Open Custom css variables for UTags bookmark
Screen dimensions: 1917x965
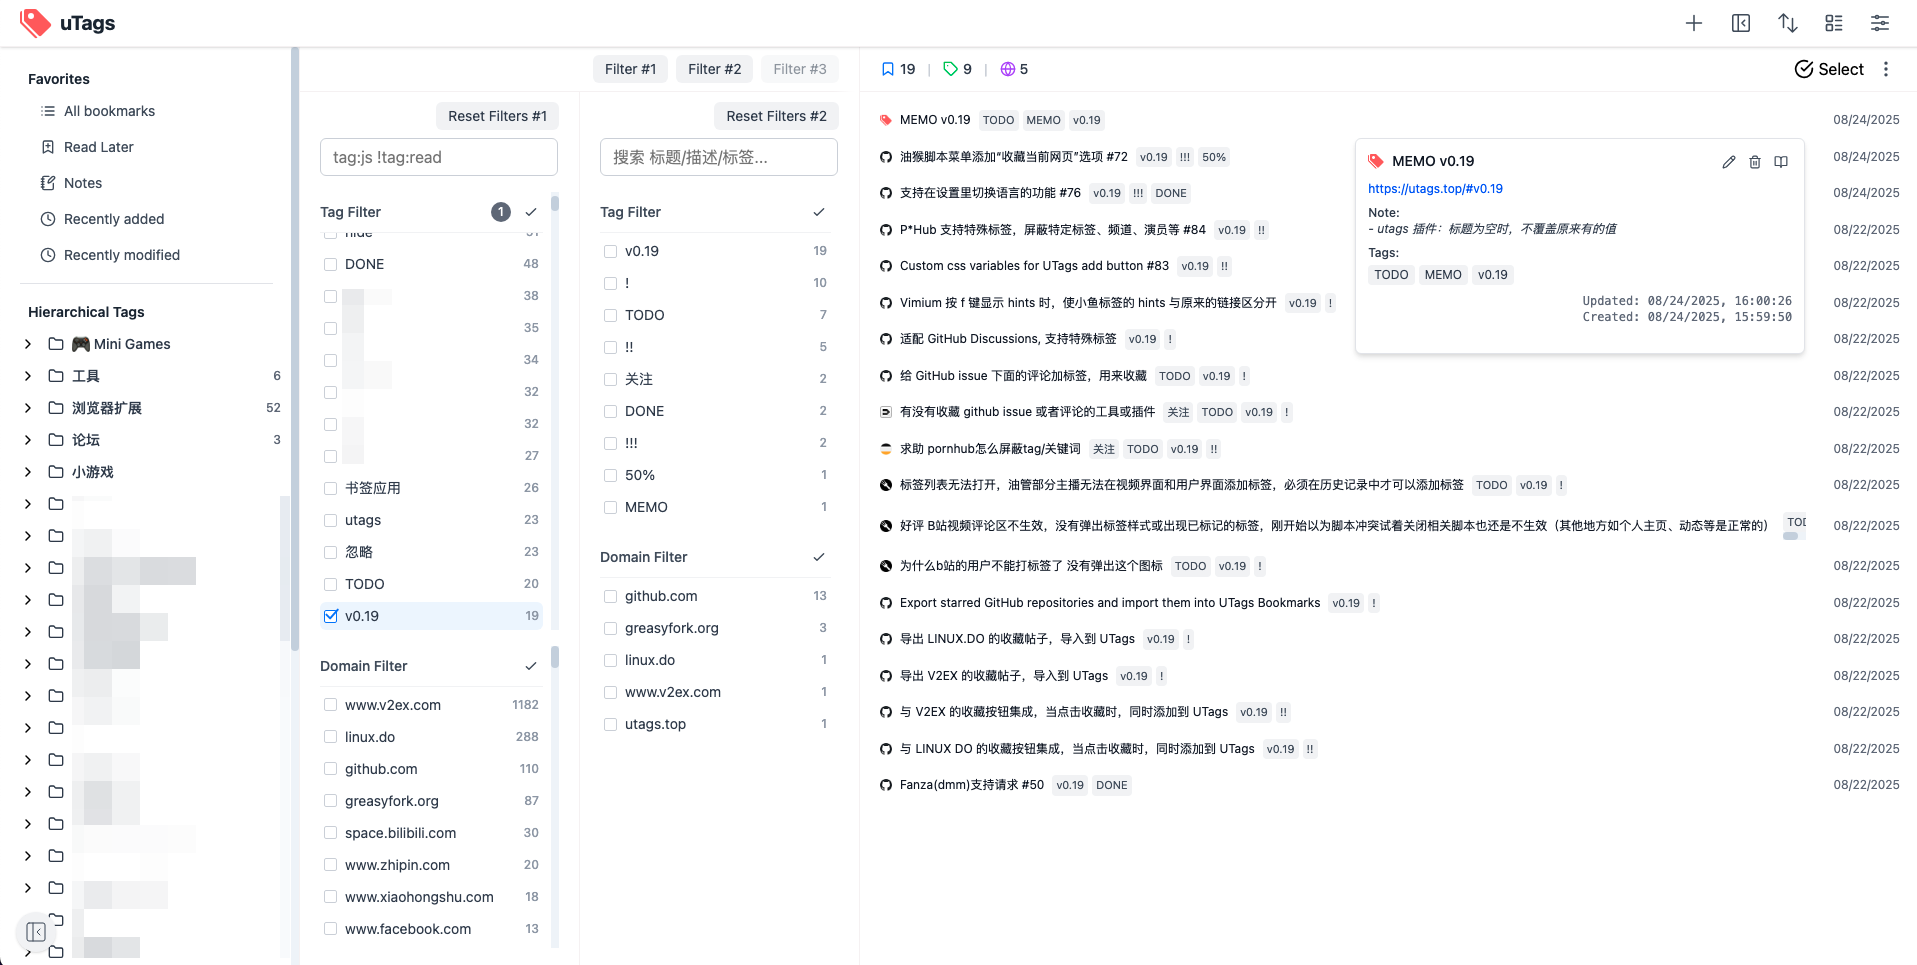[x=1034, y=266]
